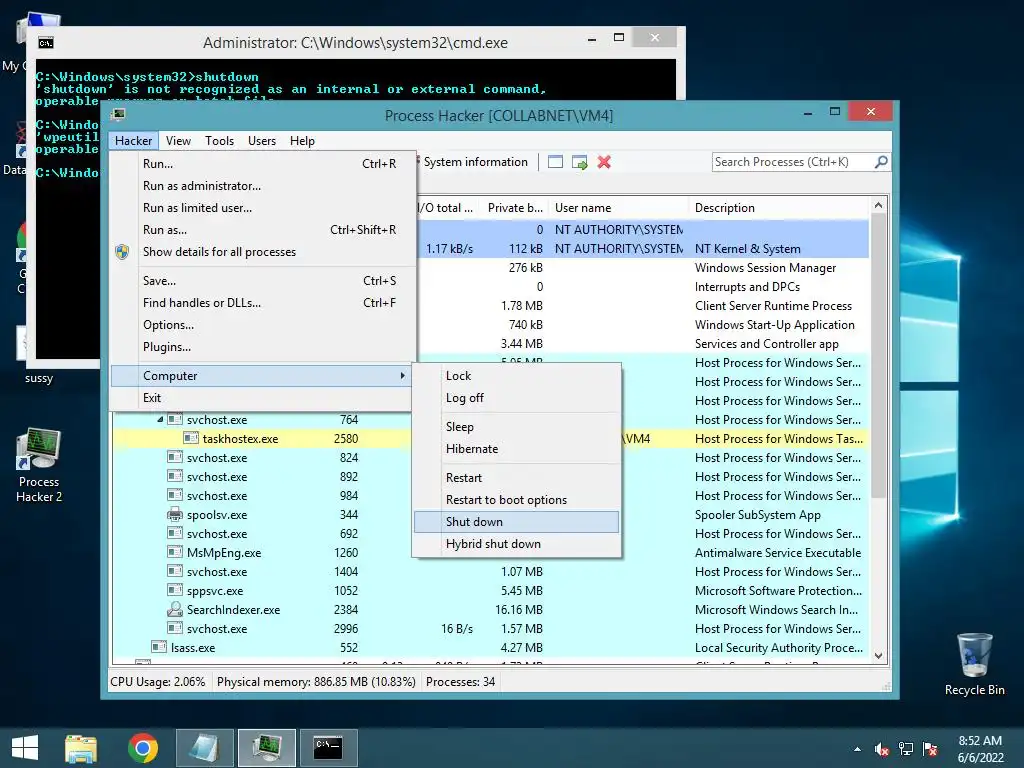Open Find handles or DLLs...

[x=263, y=303]
